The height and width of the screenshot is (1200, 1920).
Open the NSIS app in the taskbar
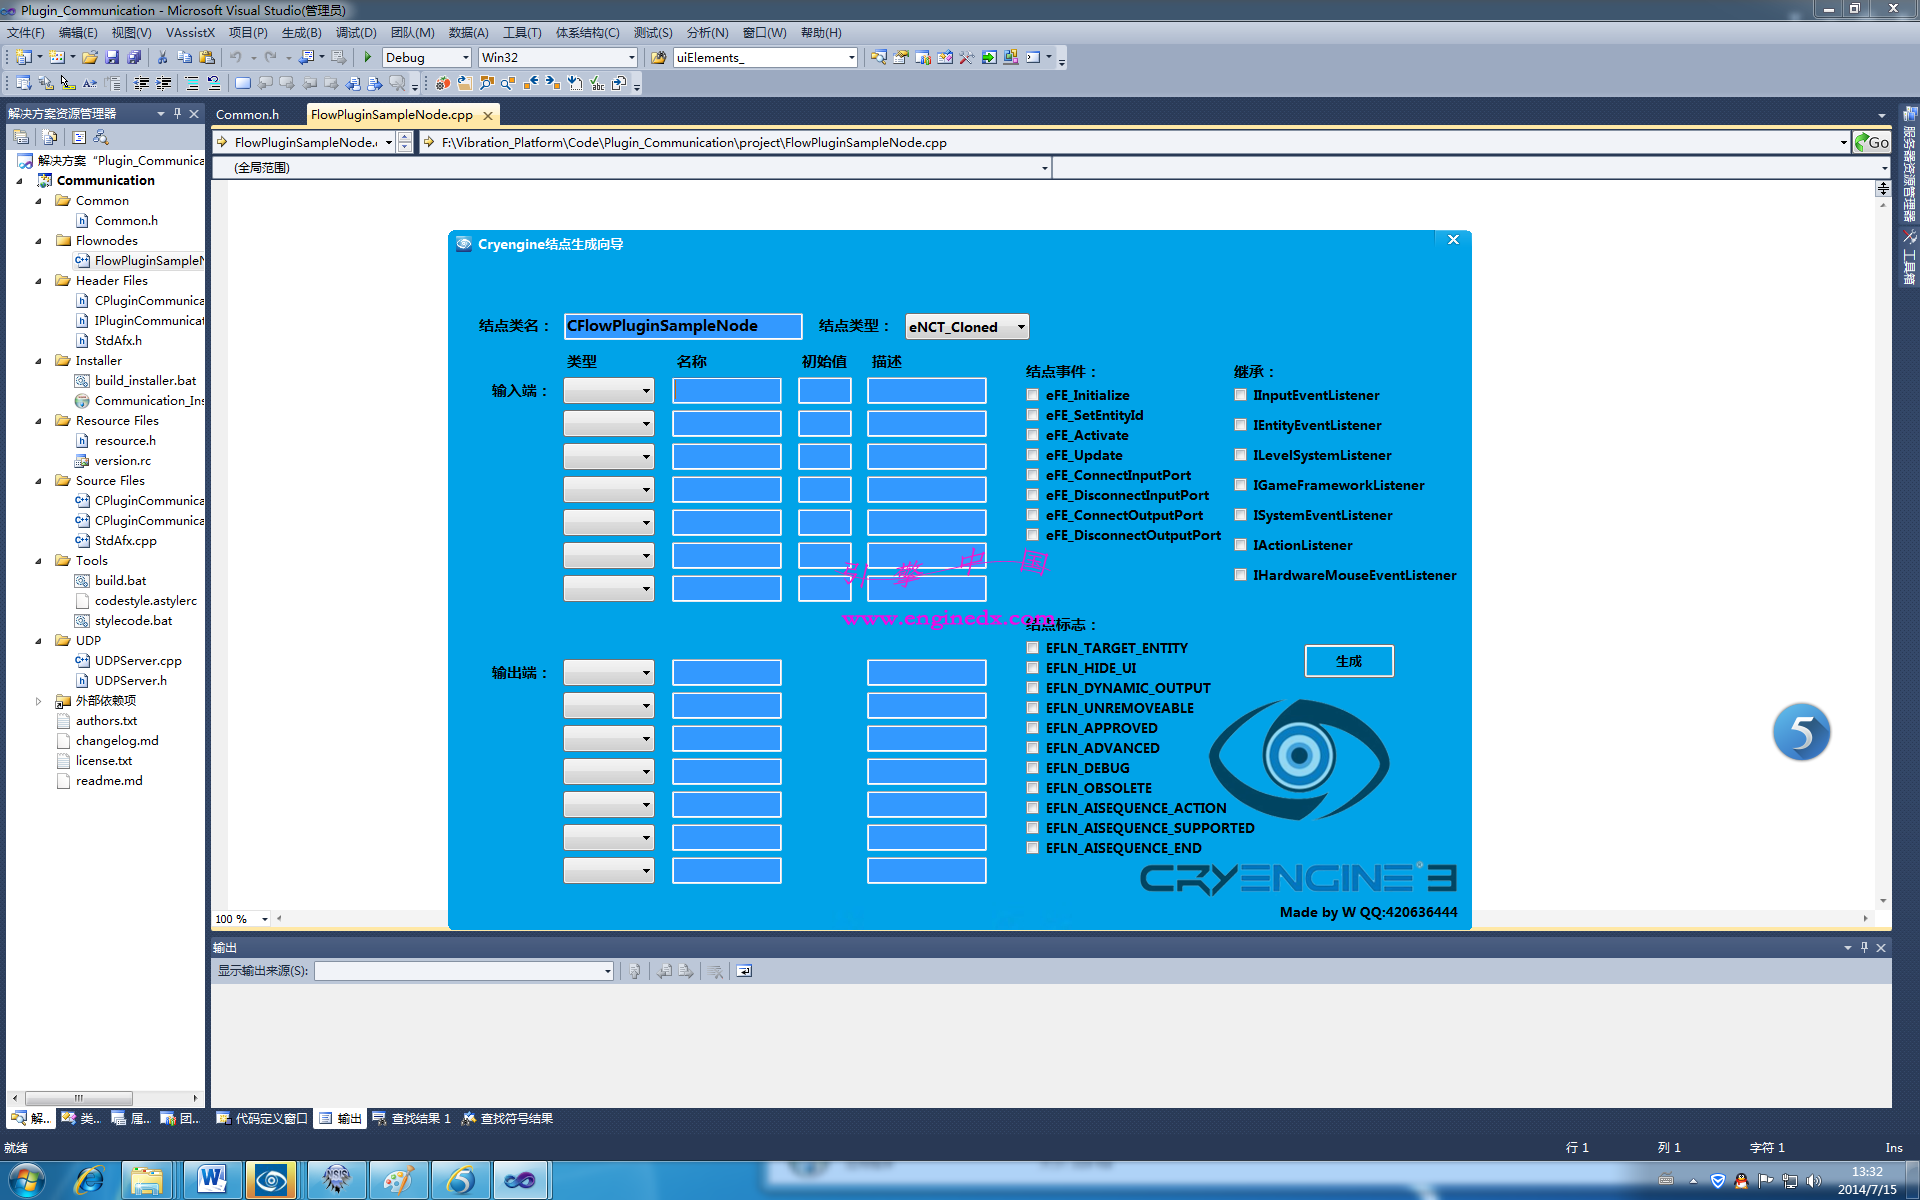pyautogui.click(x=336, y=1181)
